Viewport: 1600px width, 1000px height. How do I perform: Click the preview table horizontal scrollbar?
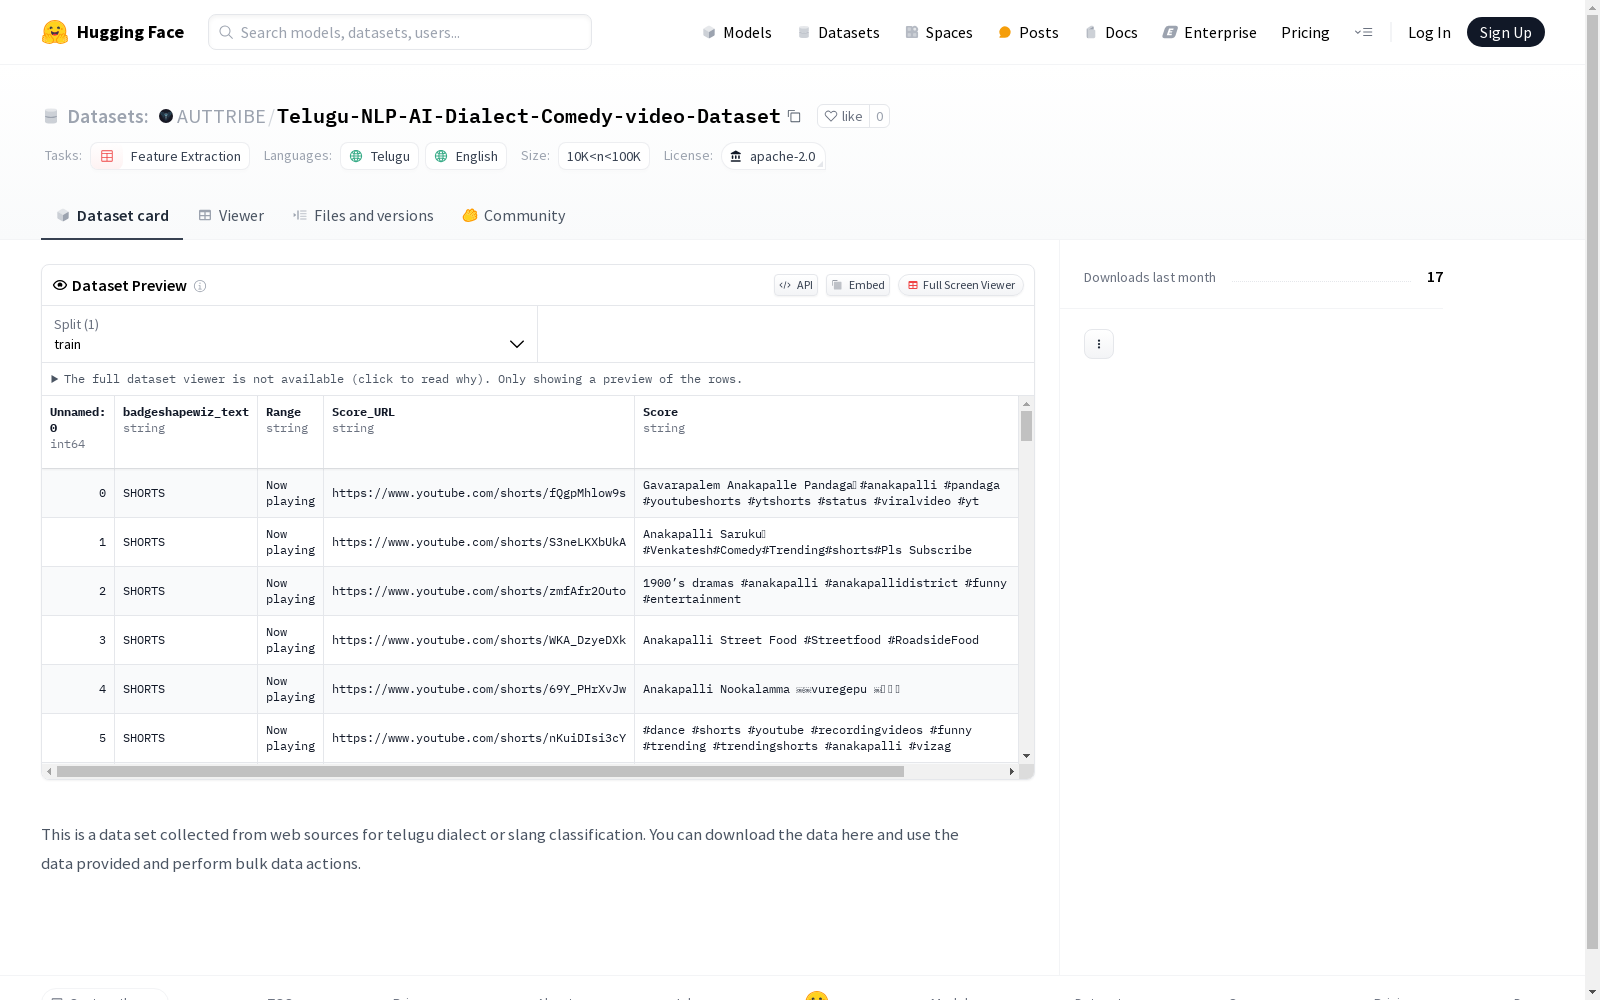(480, 772)
